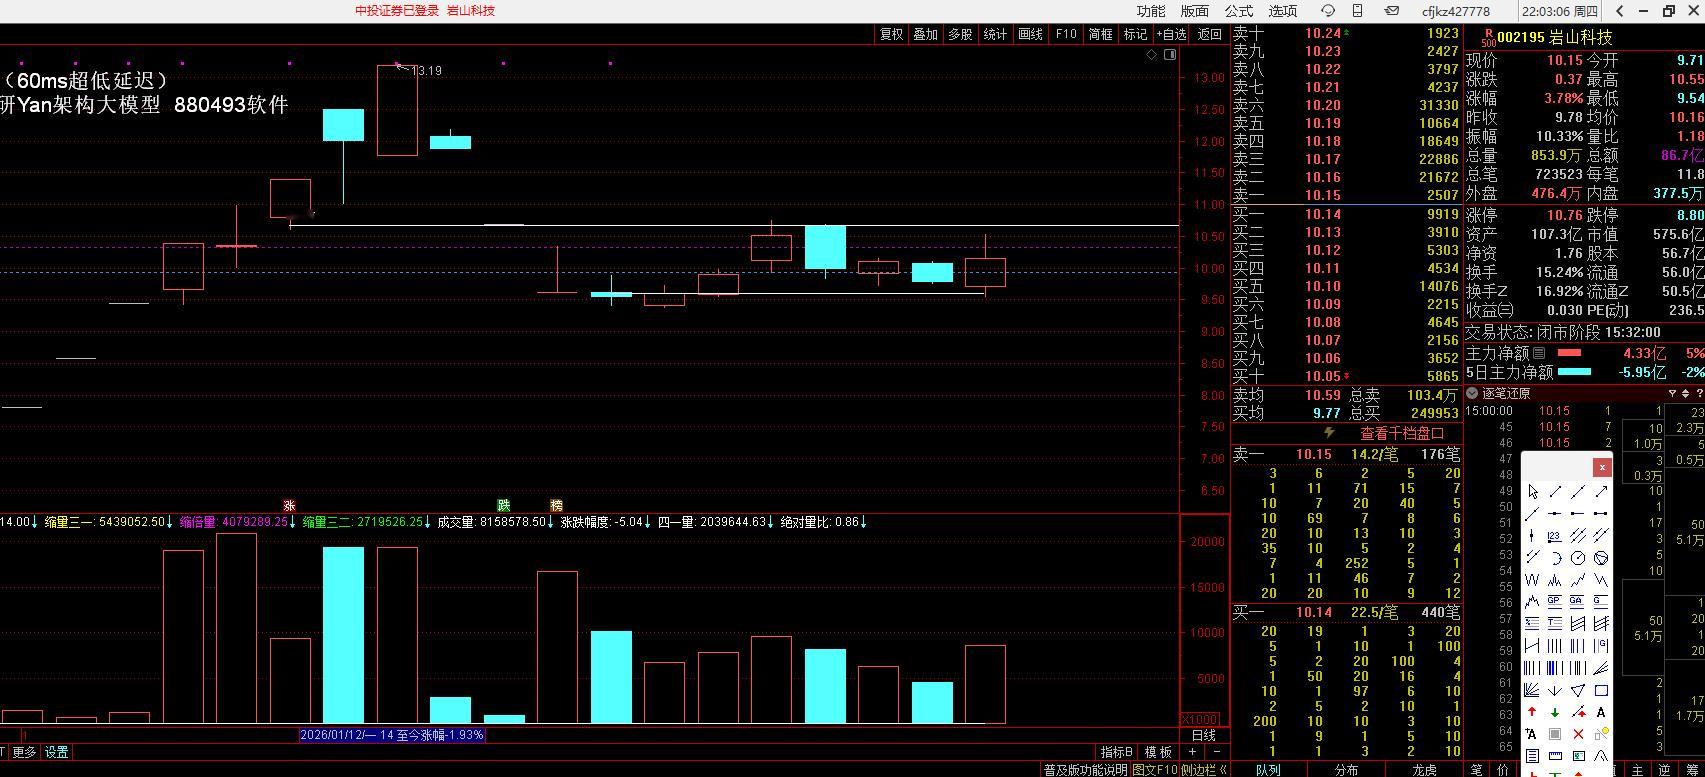The height and width of the screenshot is (777, 1705).
Task: Click the stock title 002195 岩山科技
Action: (x=1555, y=37)
